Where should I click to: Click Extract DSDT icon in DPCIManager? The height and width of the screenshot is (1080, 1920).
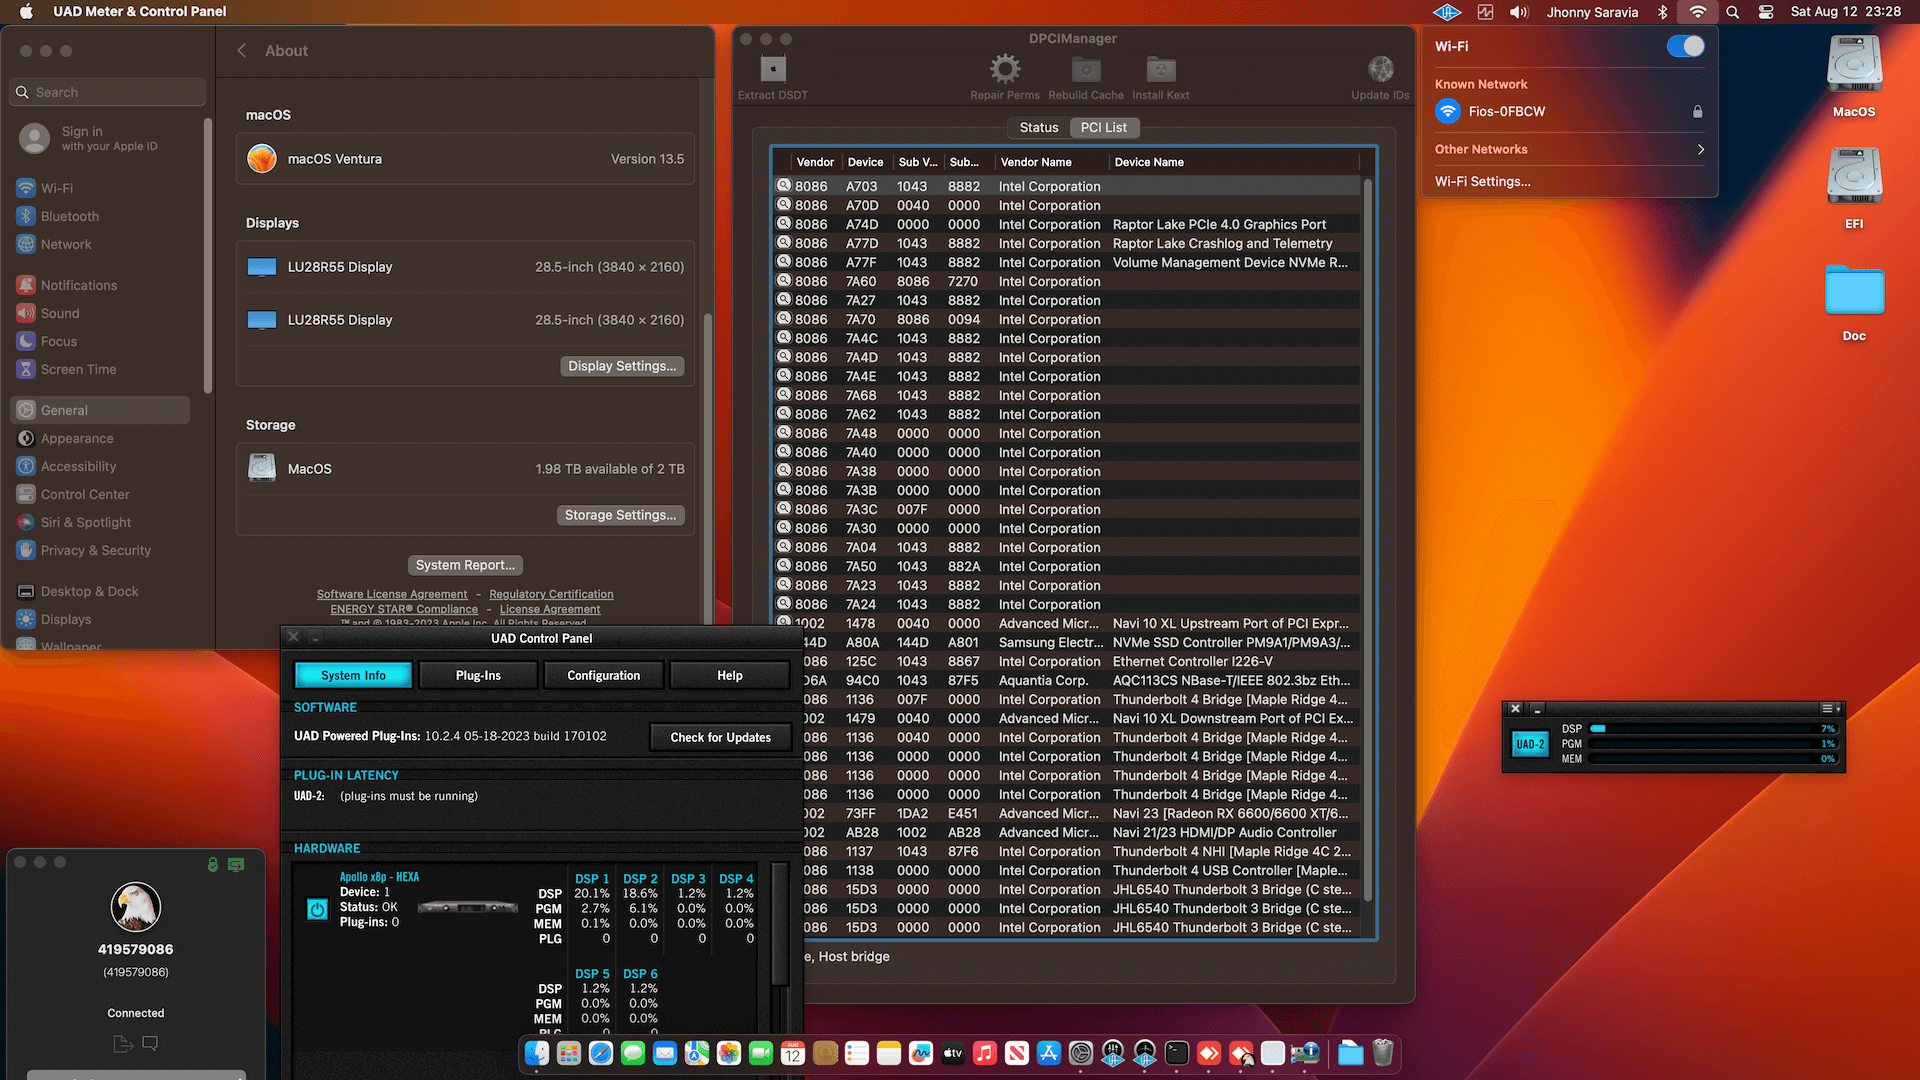coord(773,69)
